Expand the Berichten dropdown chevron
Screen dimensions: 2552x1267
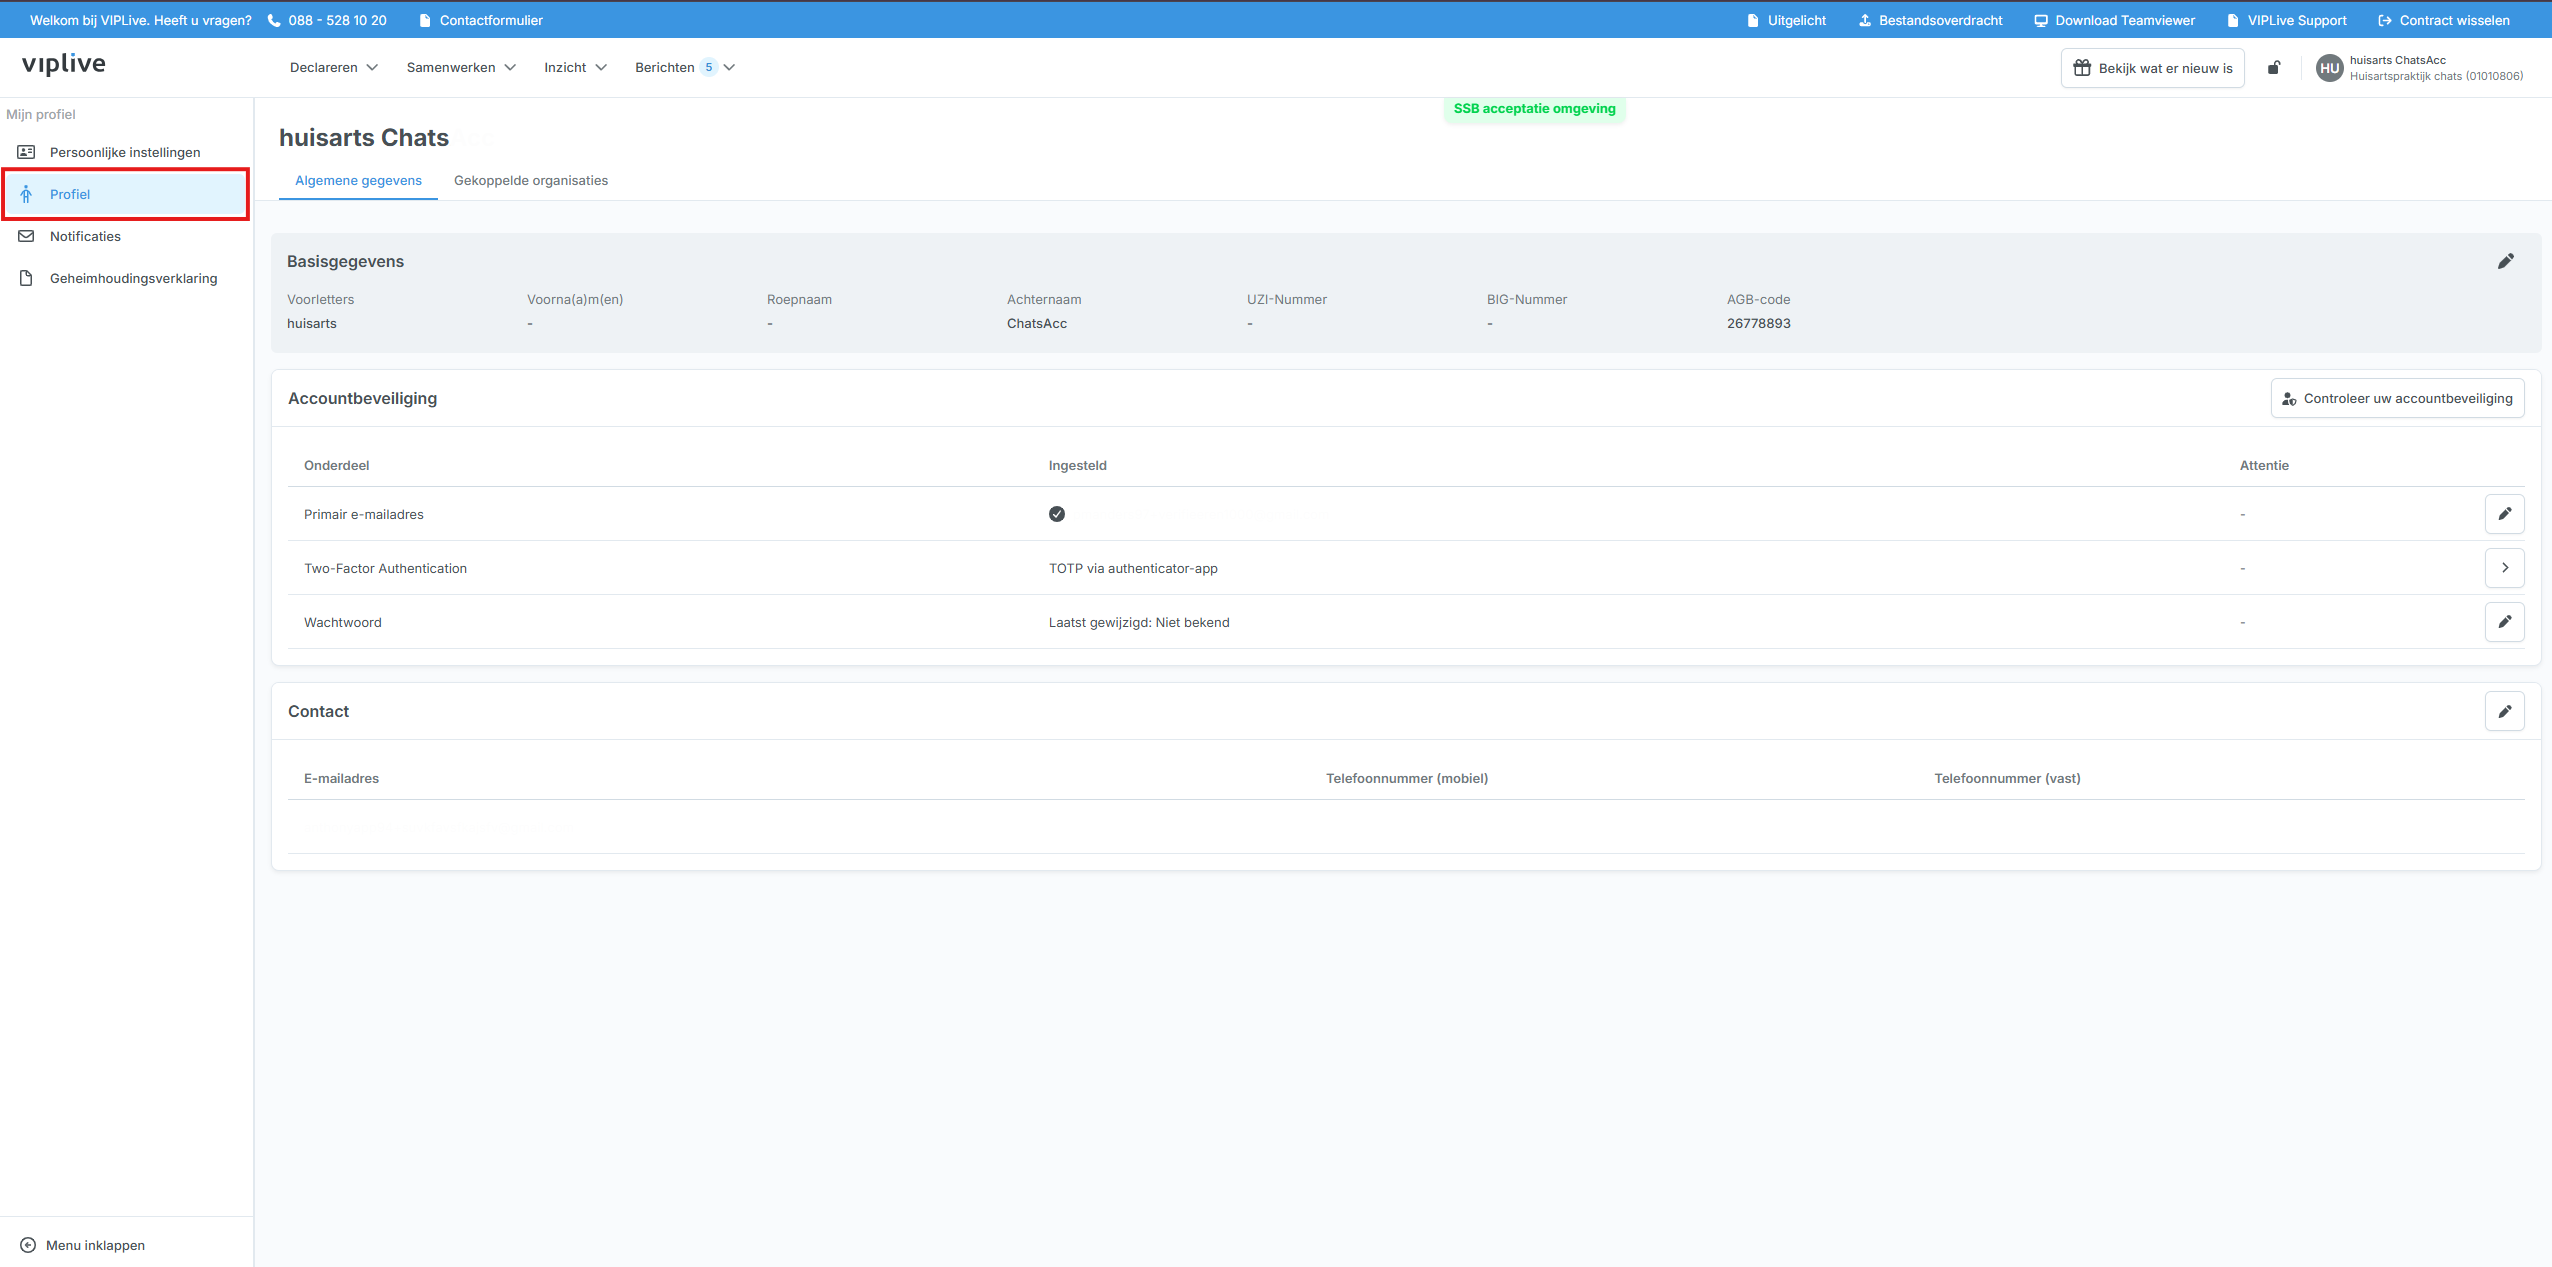click(730, 67)
